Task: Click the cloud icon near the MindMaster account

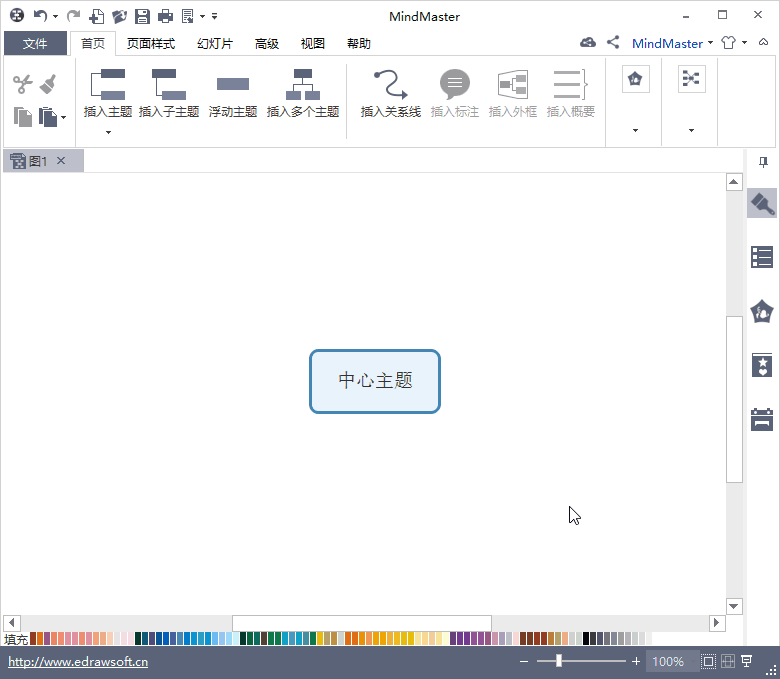Action: tap(587, 43)
